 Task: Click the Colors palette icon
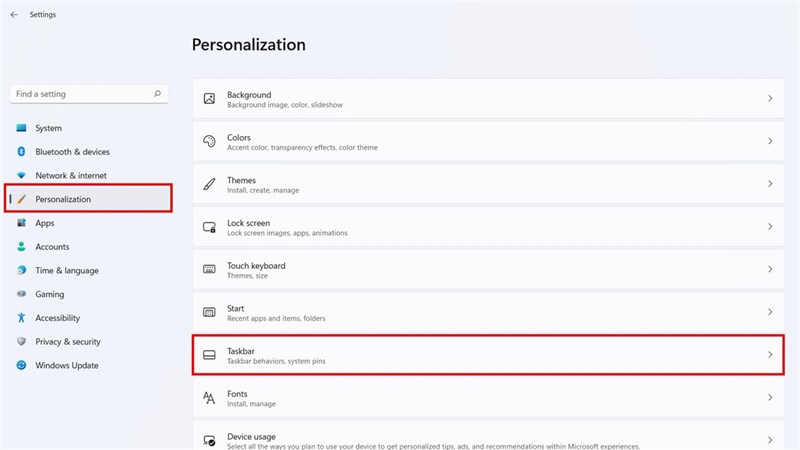(x=209, y=141)
